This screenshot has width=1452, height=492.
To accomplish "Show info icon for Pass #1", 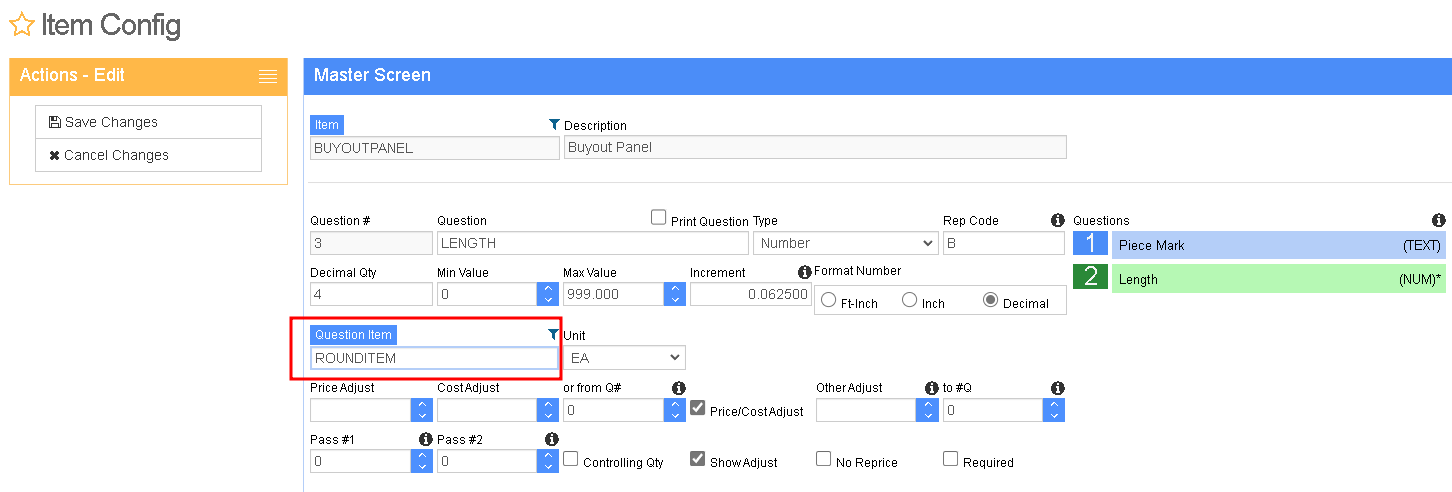I will click(425, 439).
